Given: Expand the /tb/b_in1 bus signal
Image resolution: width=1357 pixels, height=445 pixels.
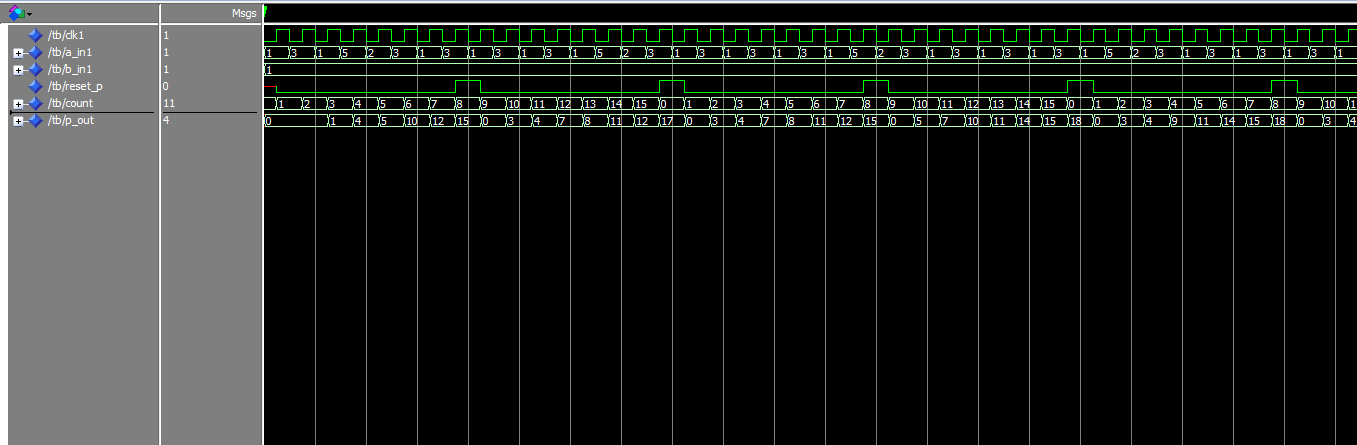Looking at the screenshot, I should (18, 69).
